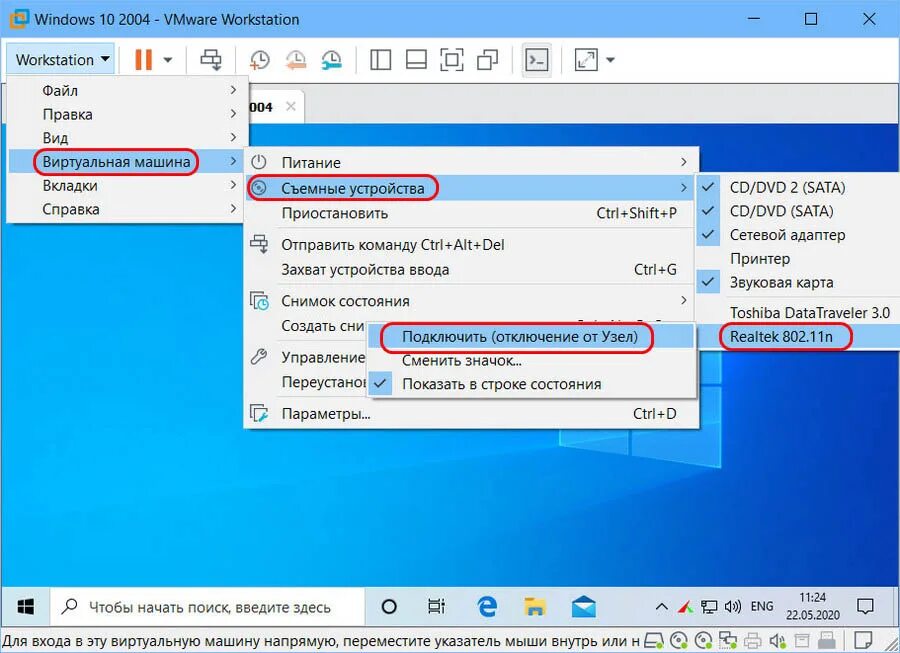The width and height of the screenshot is (900, 653).
Task: Choose Отправить команду Ctrl+Alt+Del
Action: pos(471,244)
